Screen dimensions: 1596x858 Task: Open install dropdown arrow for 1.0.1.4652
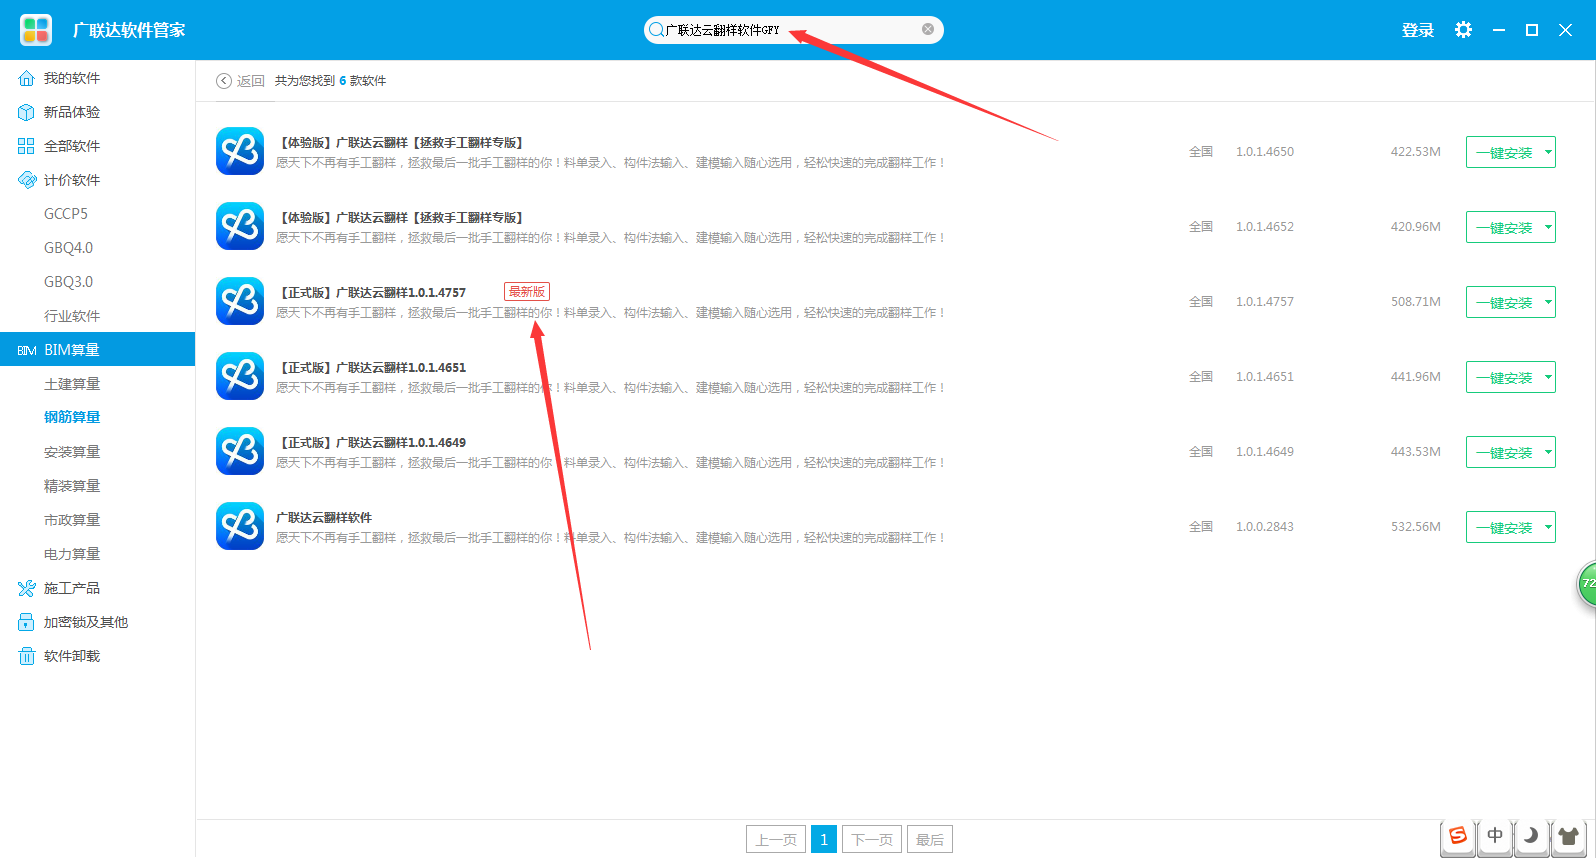point(1549,227)
